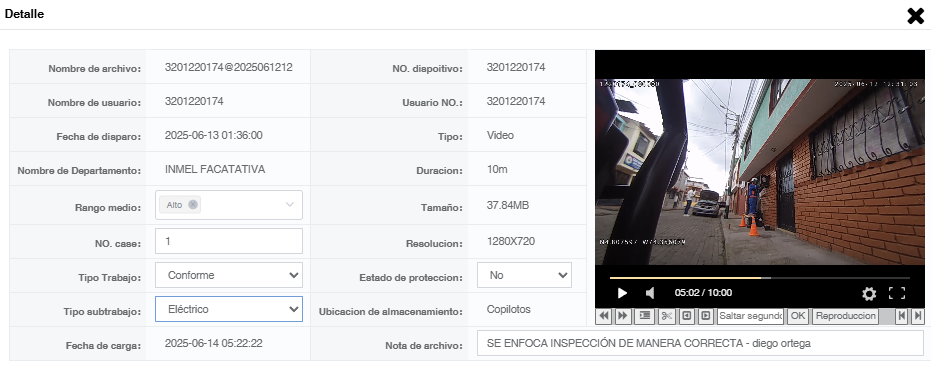
Task: Click the NO. dispoitivo value 3201220174
Action: [x=516, y=67]
